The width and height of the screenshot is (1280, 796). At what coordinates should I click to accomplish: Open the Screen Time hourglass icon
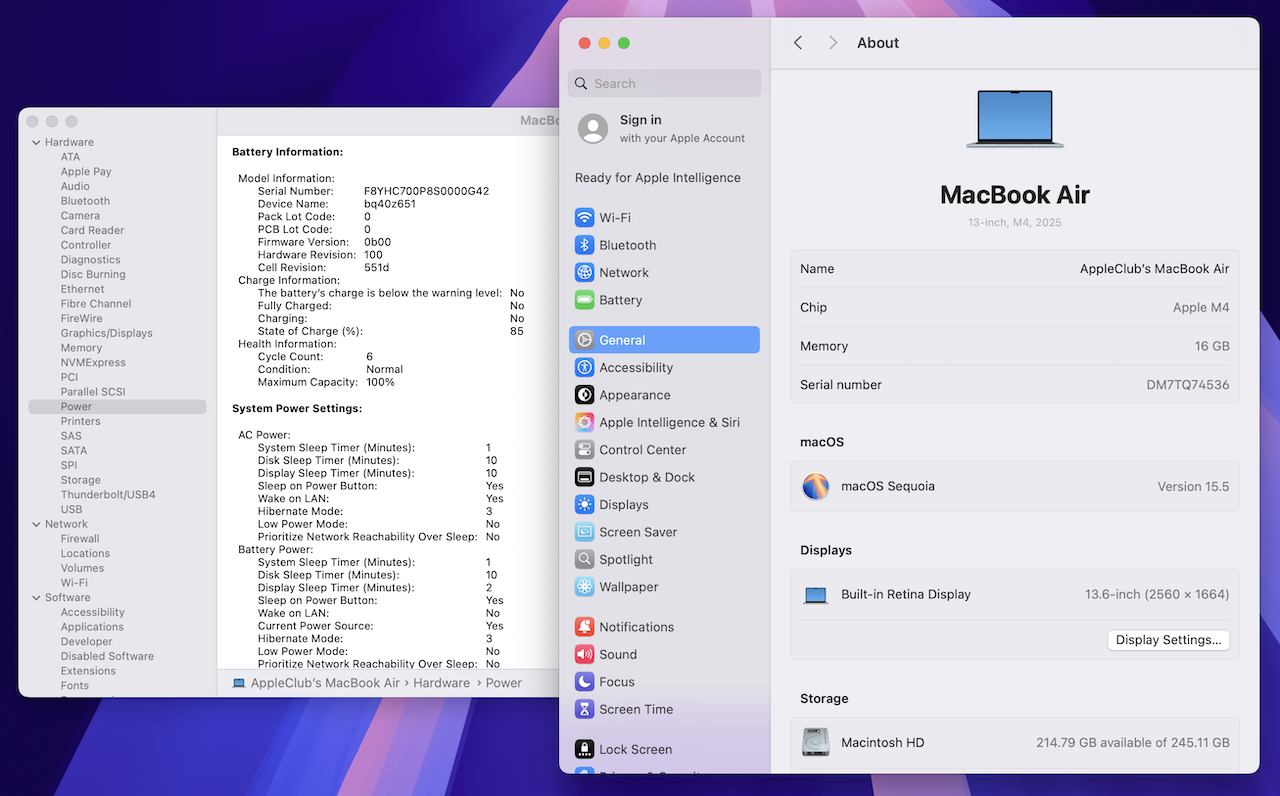tap(585, 710)
